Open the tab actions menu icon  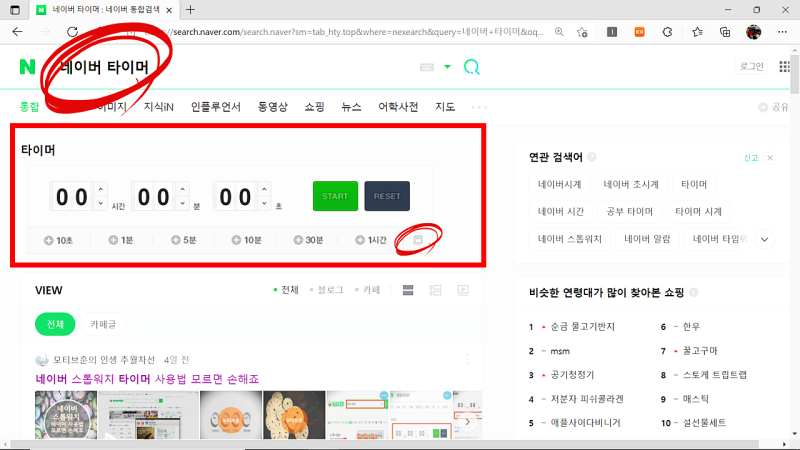pos(15,10)
